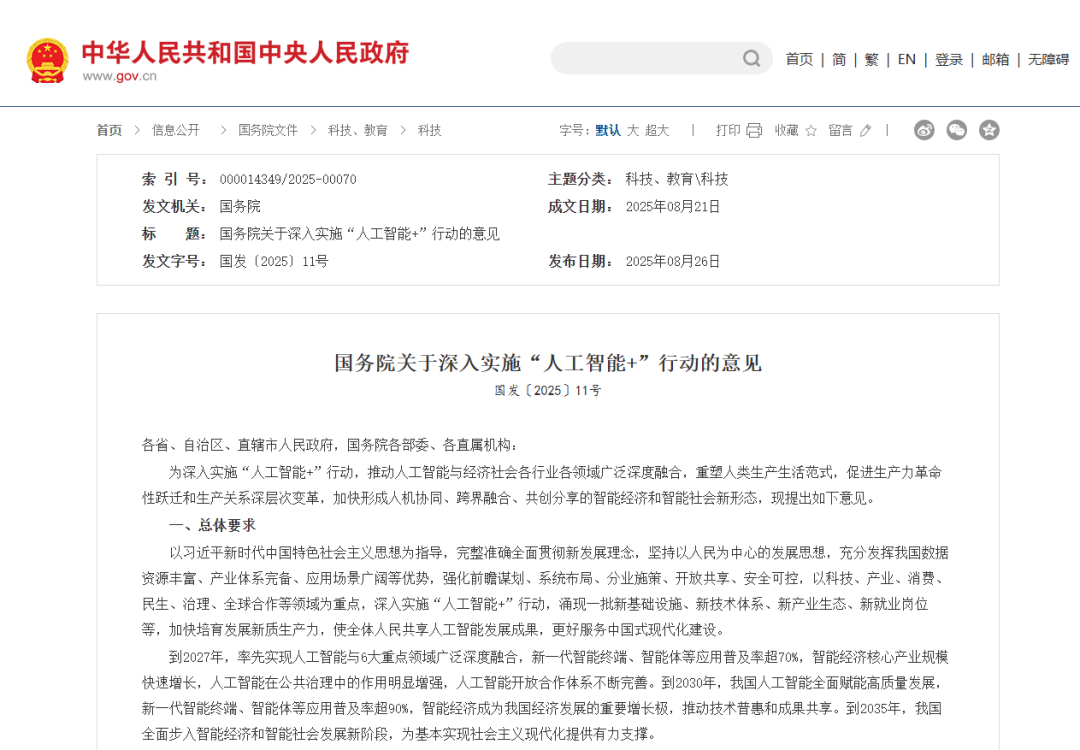
Task: Click the 2025年08月26日 publish date value
Action: point(672,262)
